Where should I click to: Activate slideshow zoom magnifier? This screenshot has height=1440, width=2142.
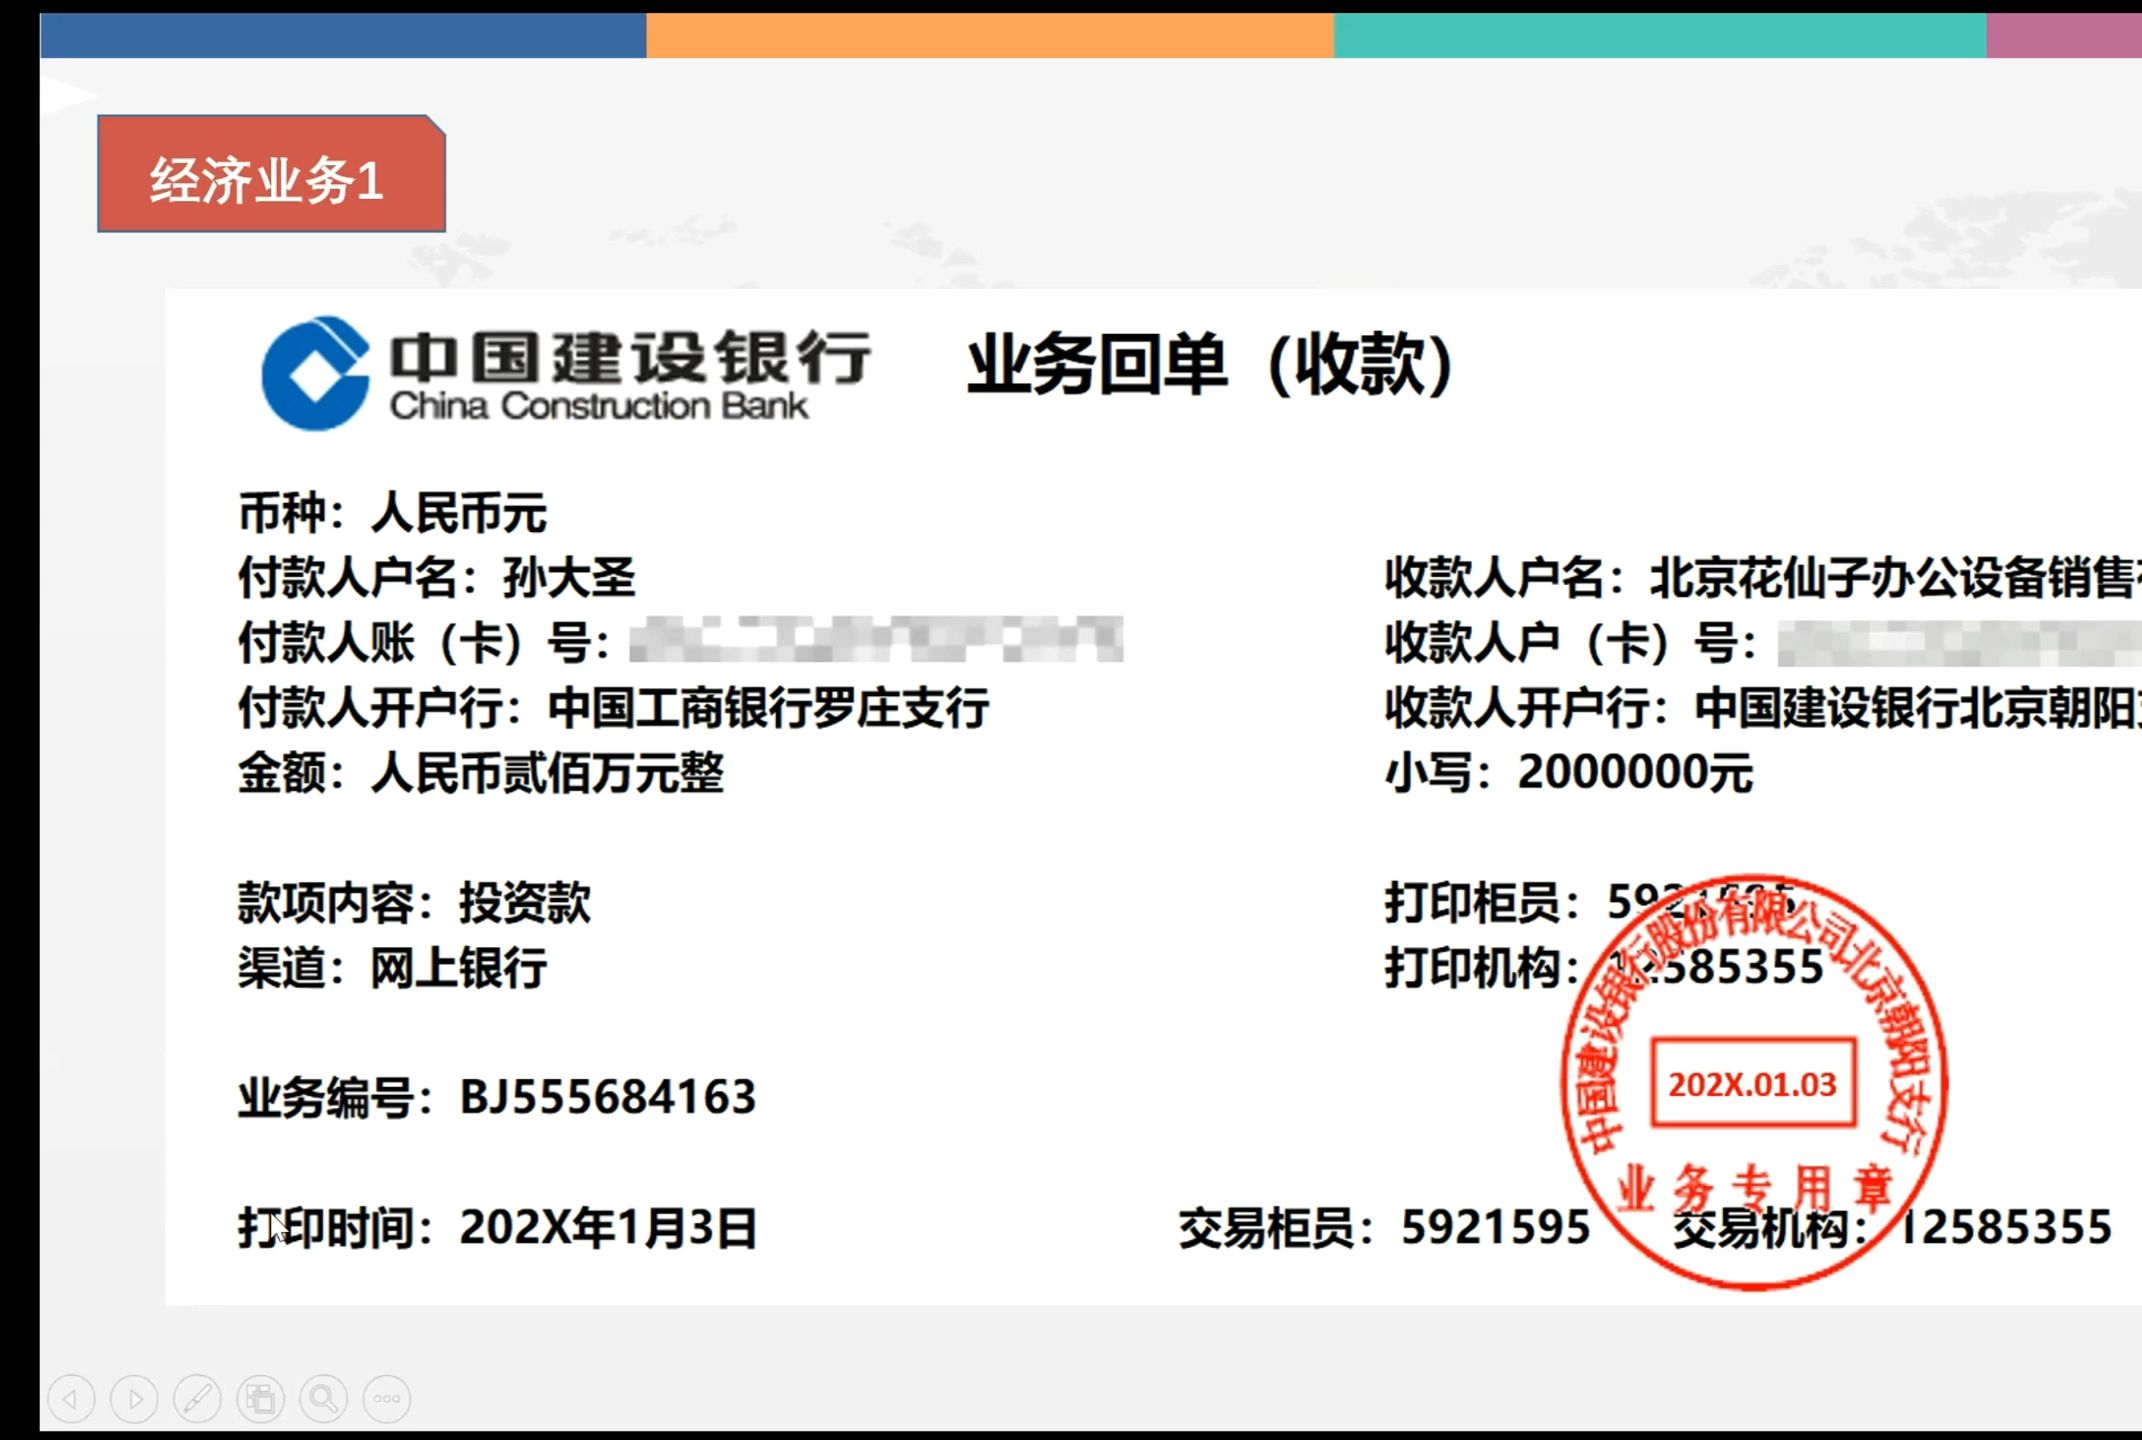(323, 1398)
